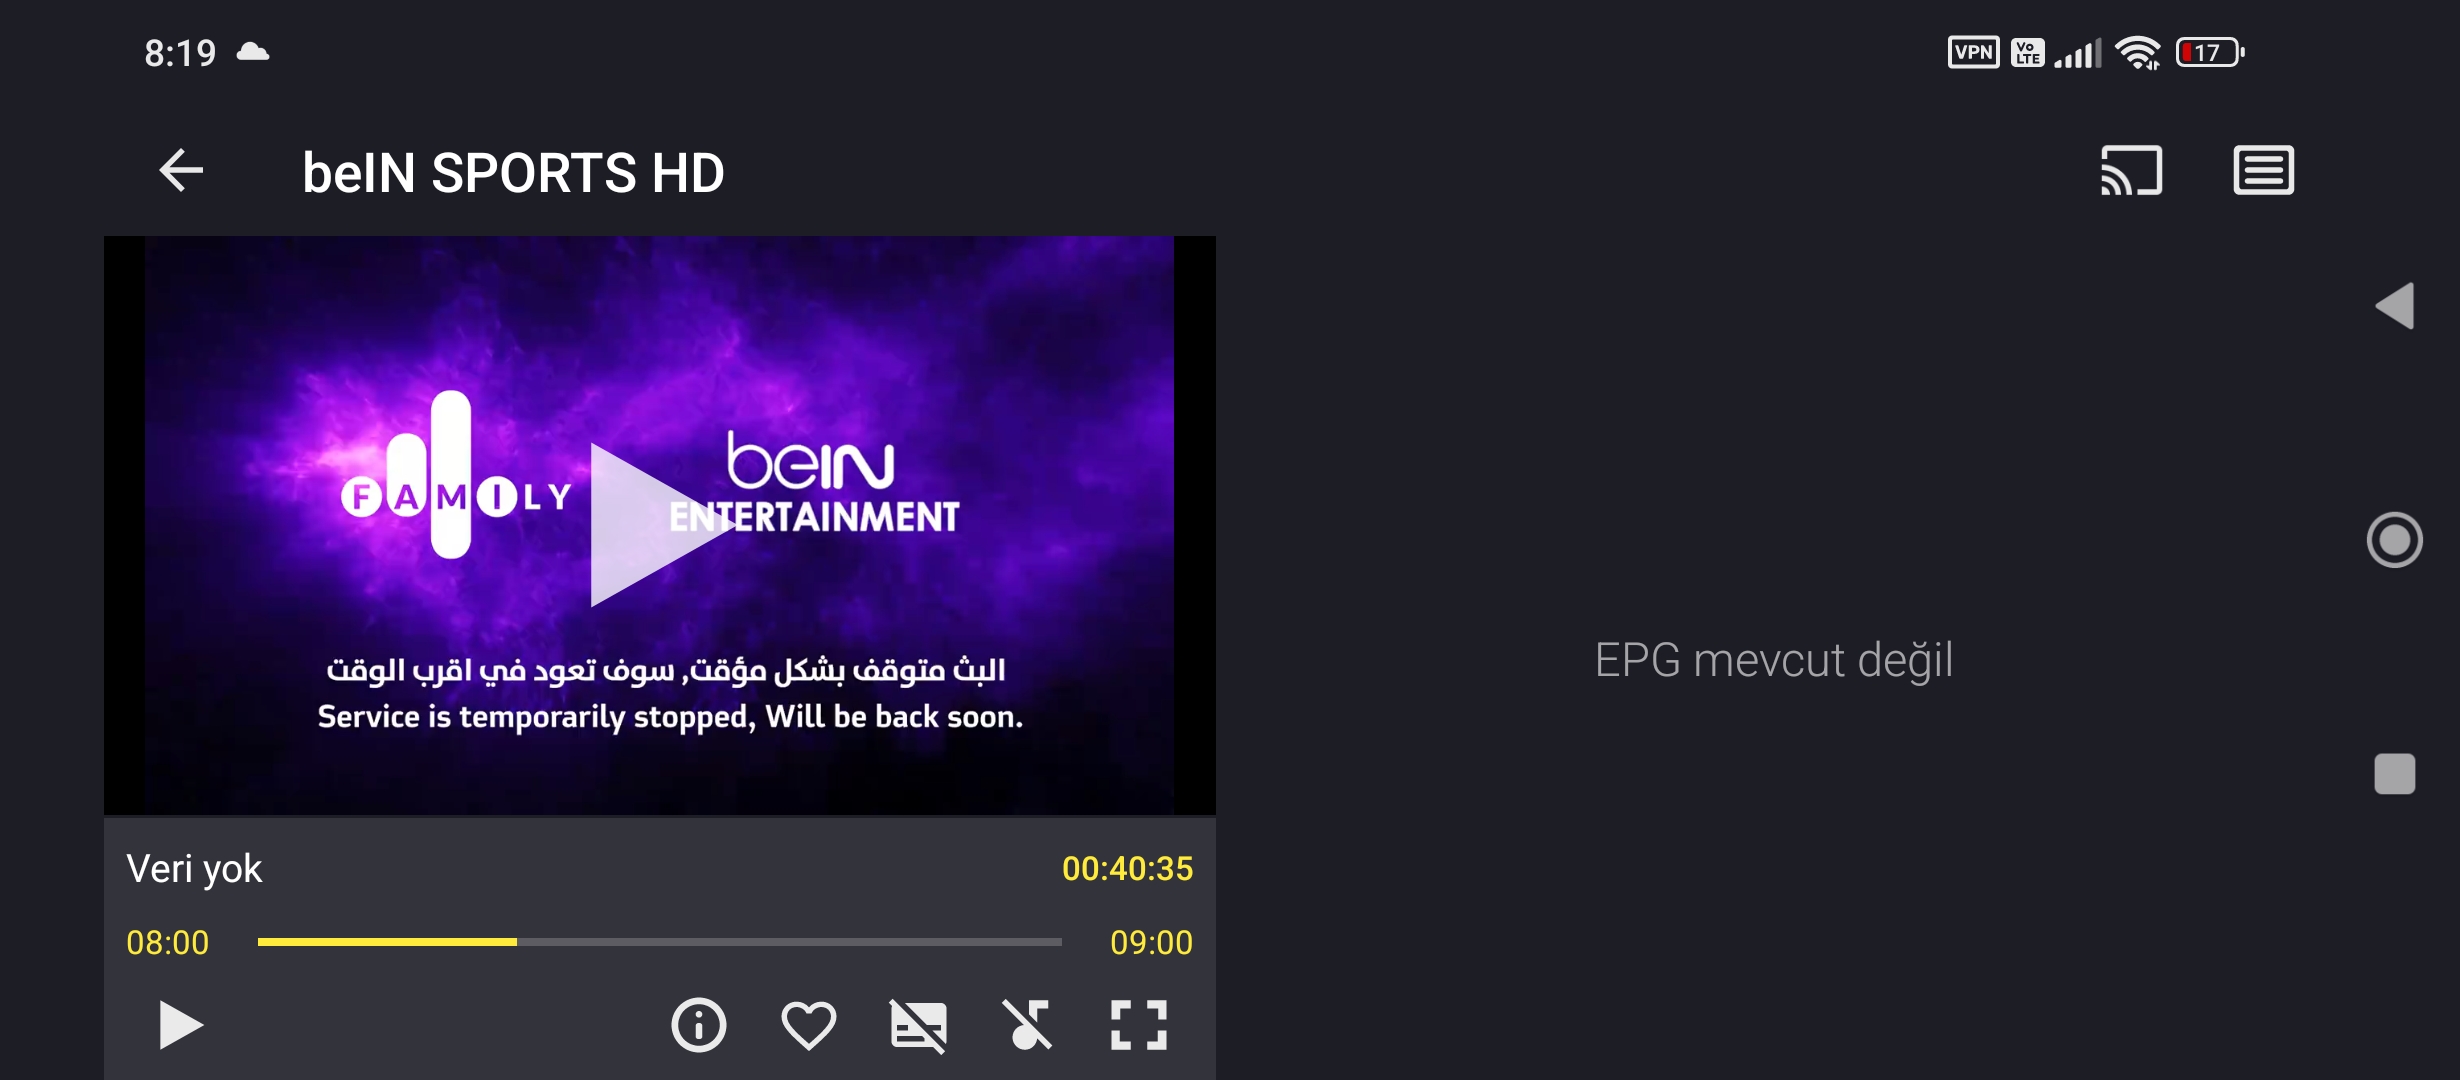
Task: Tap the Android back triangle navigation button
Action: (2395, 306)
